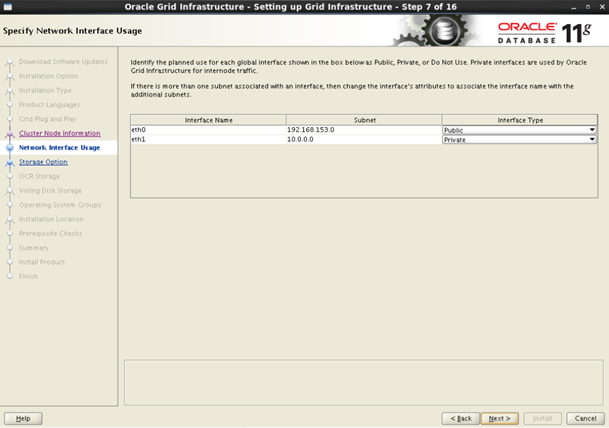609x428 pixels.
Task: Click the Oracle Database 11g logo
Action: (x=545, y=33)
